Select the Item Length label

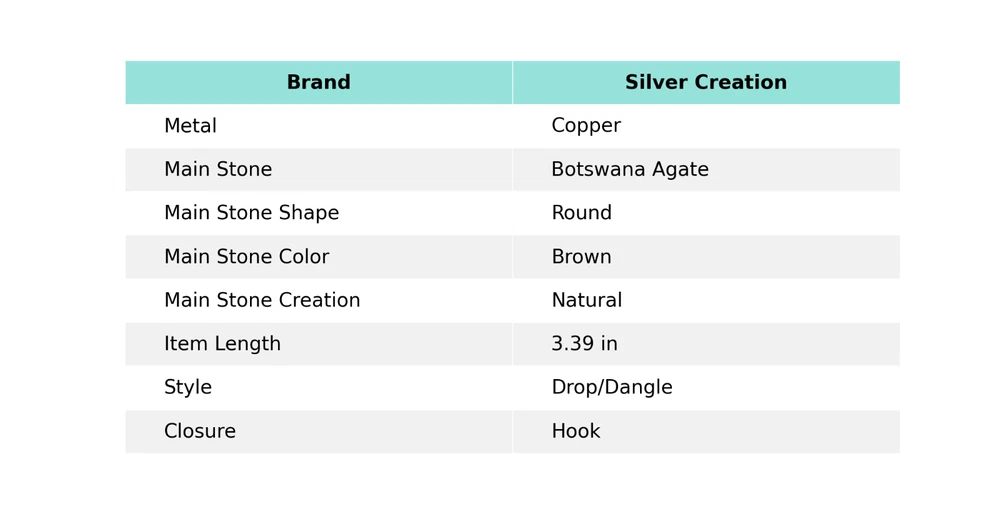222,344
